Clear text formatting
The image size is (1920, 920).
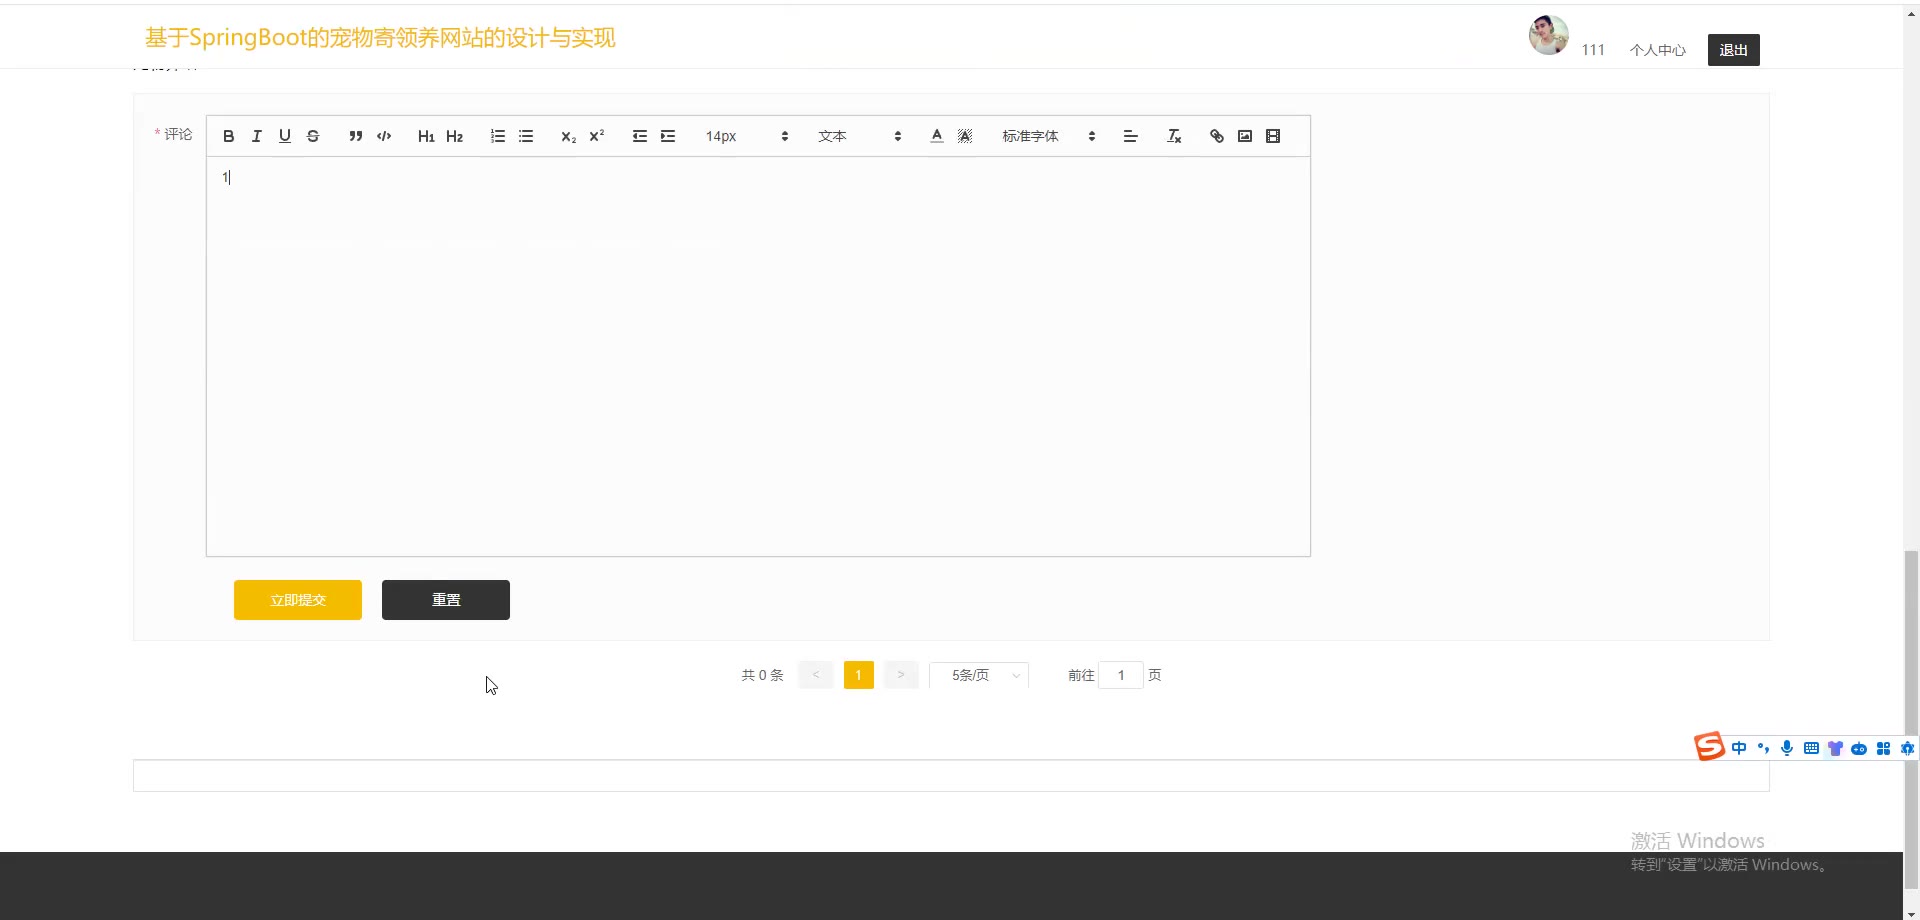(1174, 136)
